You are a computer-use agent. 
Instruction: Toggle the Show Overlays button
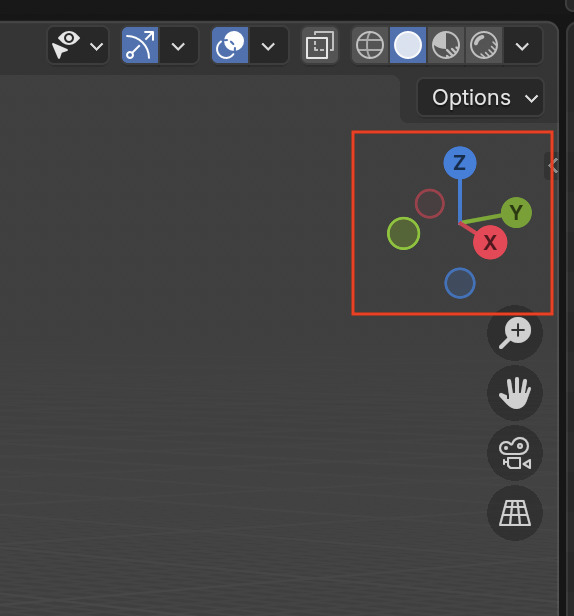pos(230,45)
